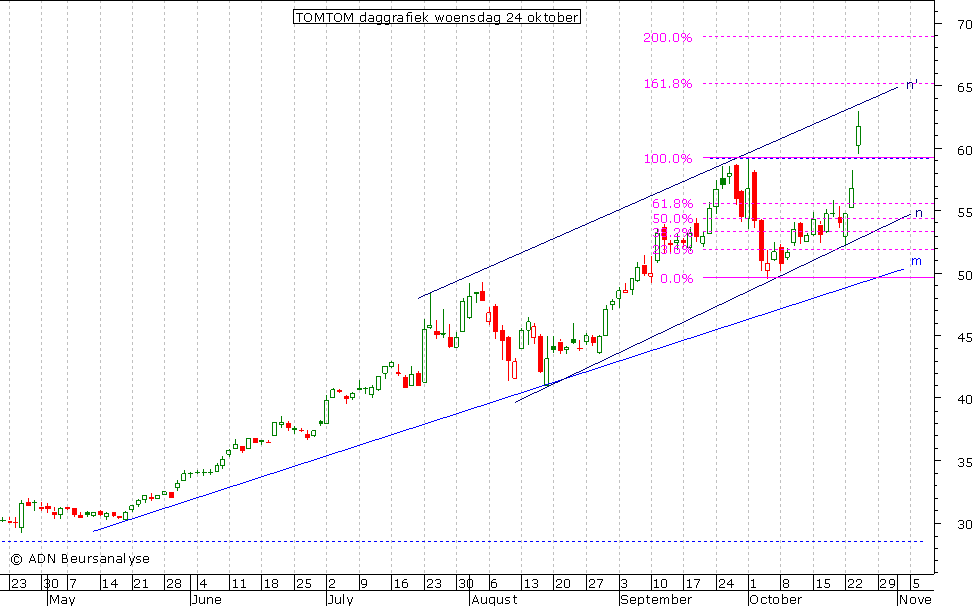Click price axis value 45
The image size is (975, 606).
964,337
